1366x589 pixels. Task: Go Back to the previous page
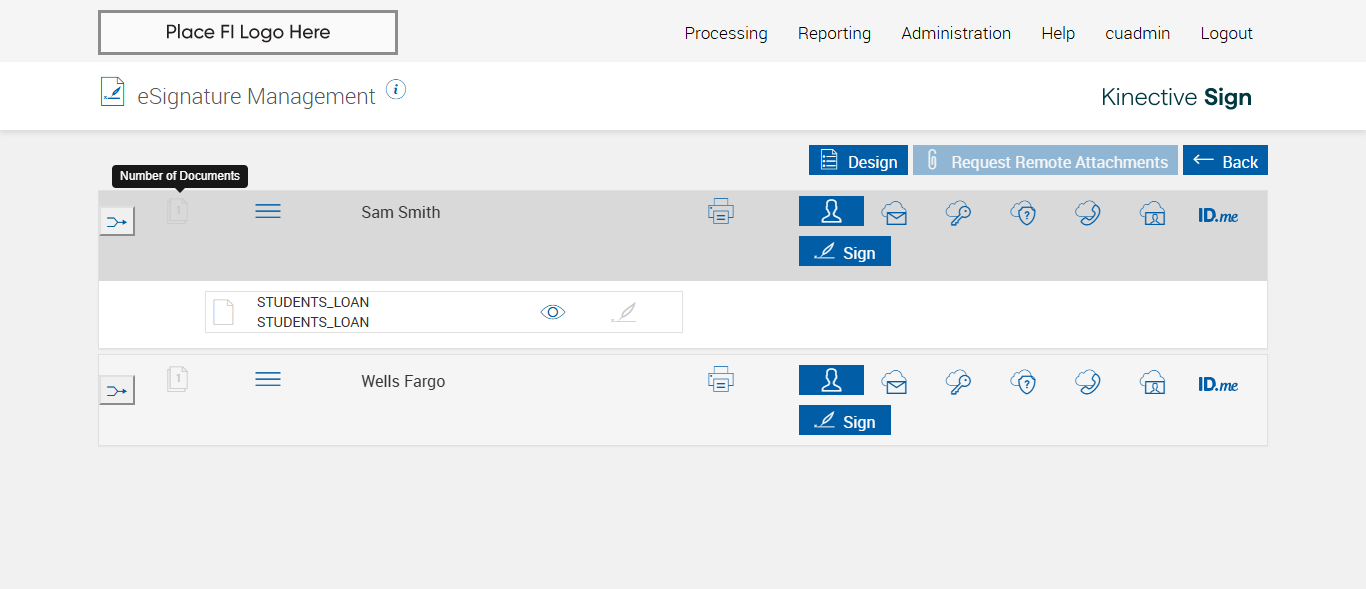pyautogui.click(x=1225, y=161)
